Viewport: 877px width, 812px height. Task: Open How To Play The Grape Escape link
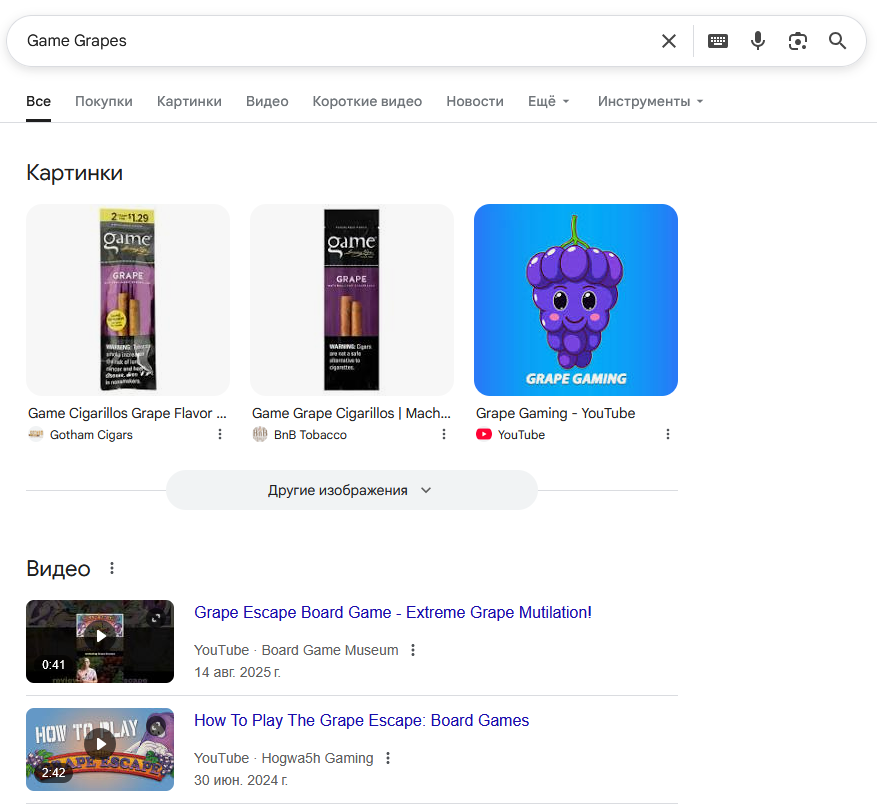click(x=361, y=720)
